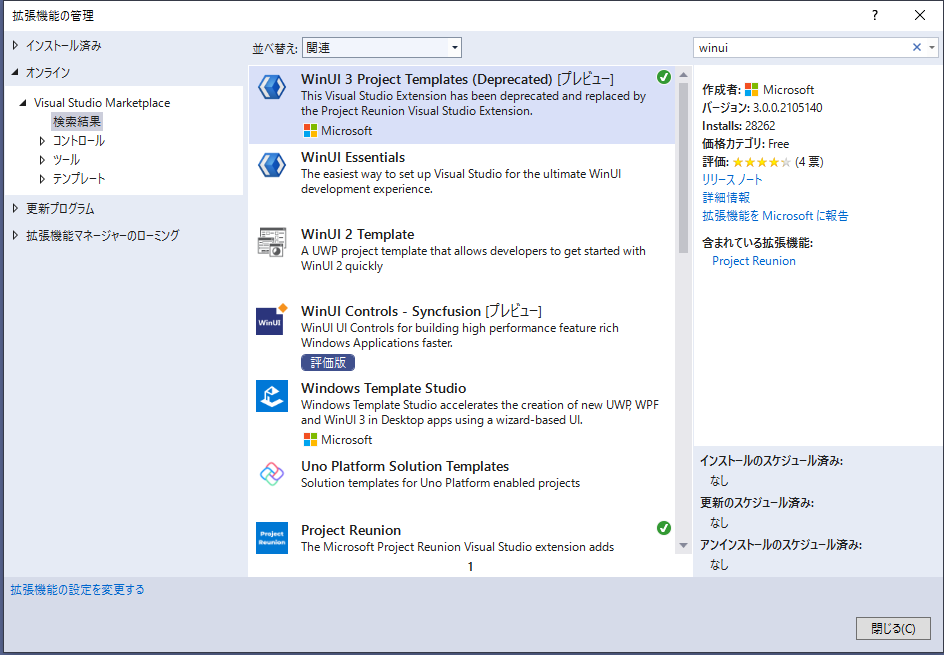The image size is (944, 655).
Task: Click the 閉じる(C) button
Action: pyautogui.click(x=893, y=629)
